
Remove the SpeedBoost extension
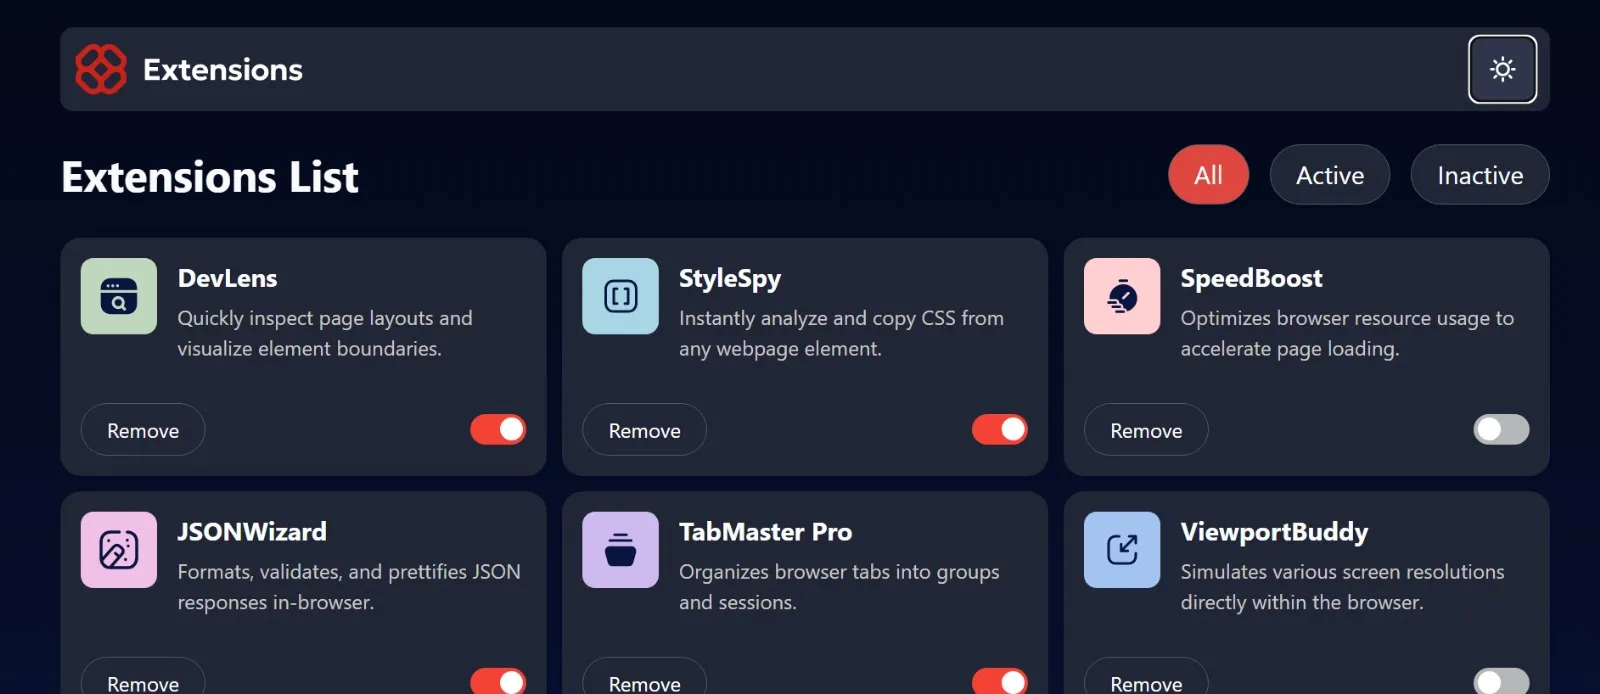[x=1146, y=430]
